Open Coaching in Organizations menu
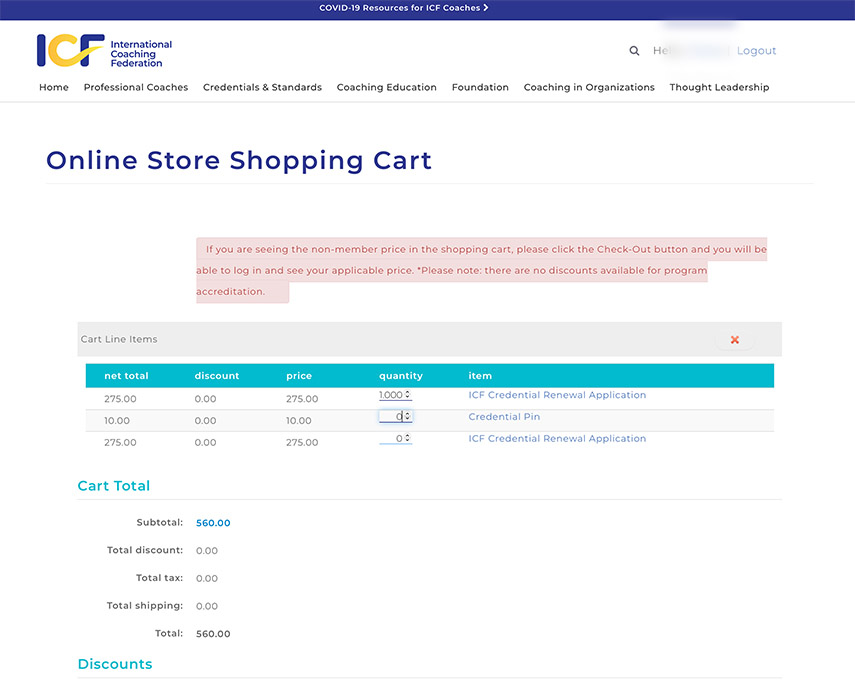The width and height of the screenshot is (855, 684). [589, 88]
